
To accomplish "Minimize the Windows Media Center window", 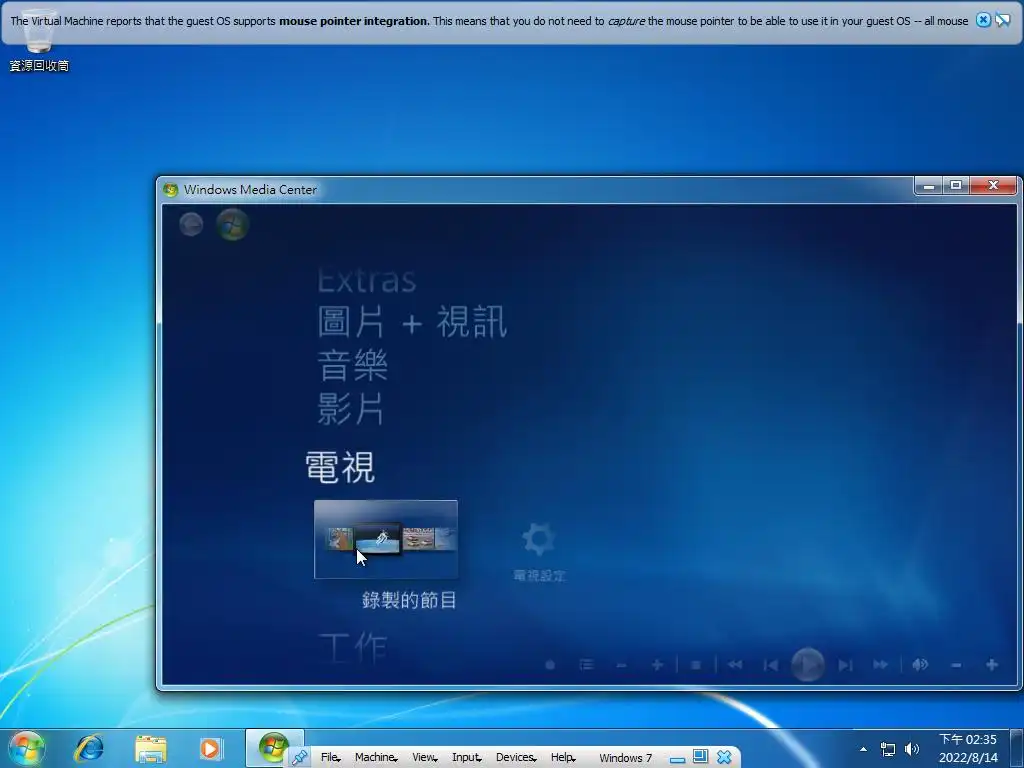I will [x=929, y=186].
